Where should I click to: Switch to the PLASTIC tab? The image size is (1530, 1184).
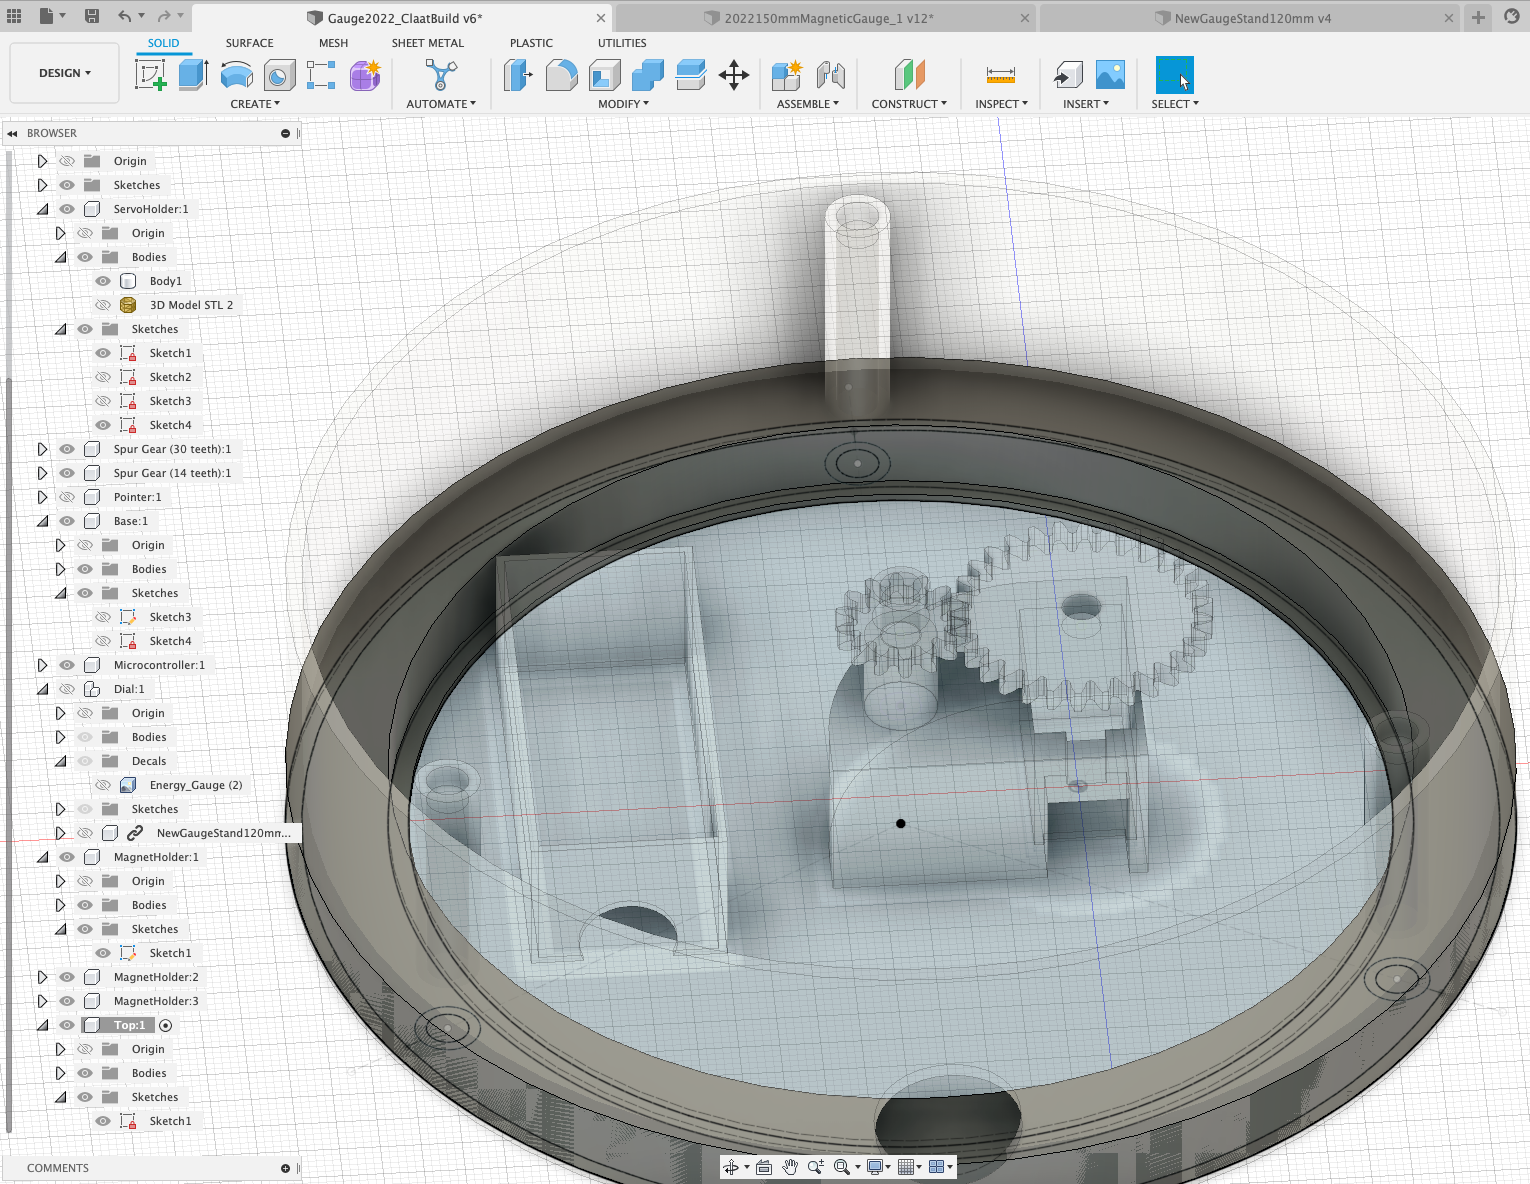point(531,43)
